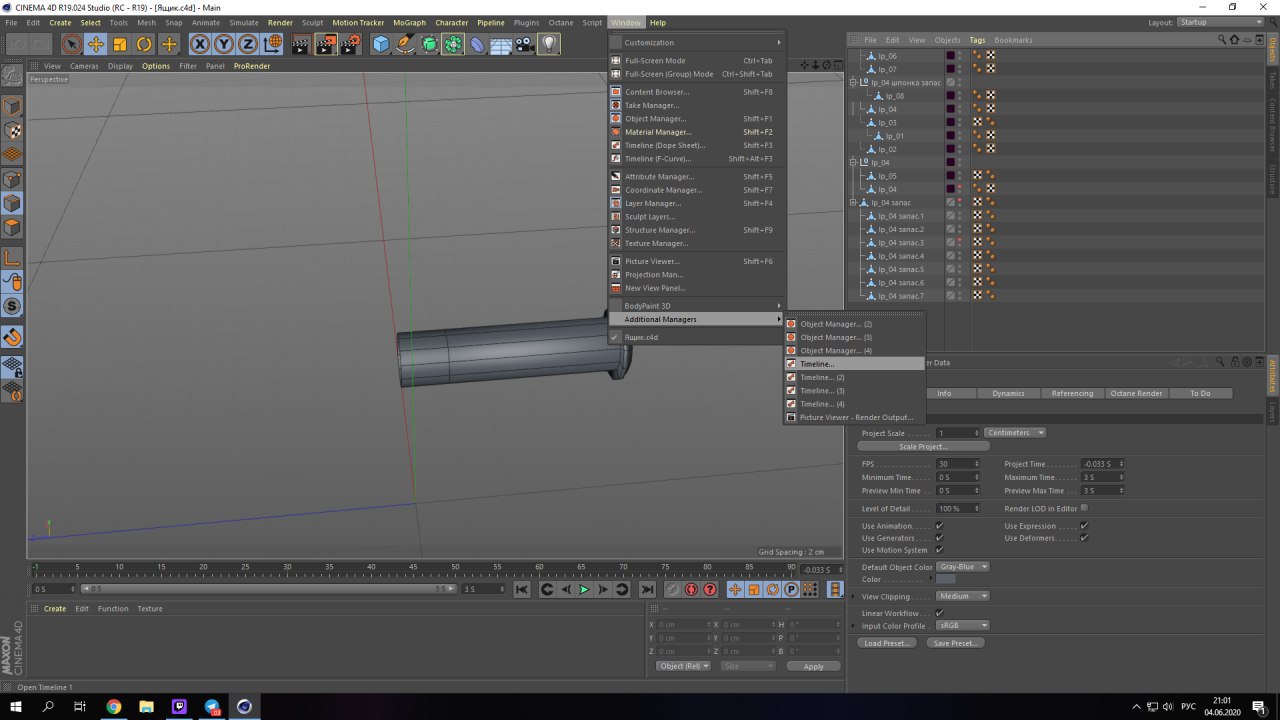The width and height of the screenshot is (1280, 720).
Task: Activate the Rotate tool in top toolbar
Action: pyautogui.click(x=144, y=44)
